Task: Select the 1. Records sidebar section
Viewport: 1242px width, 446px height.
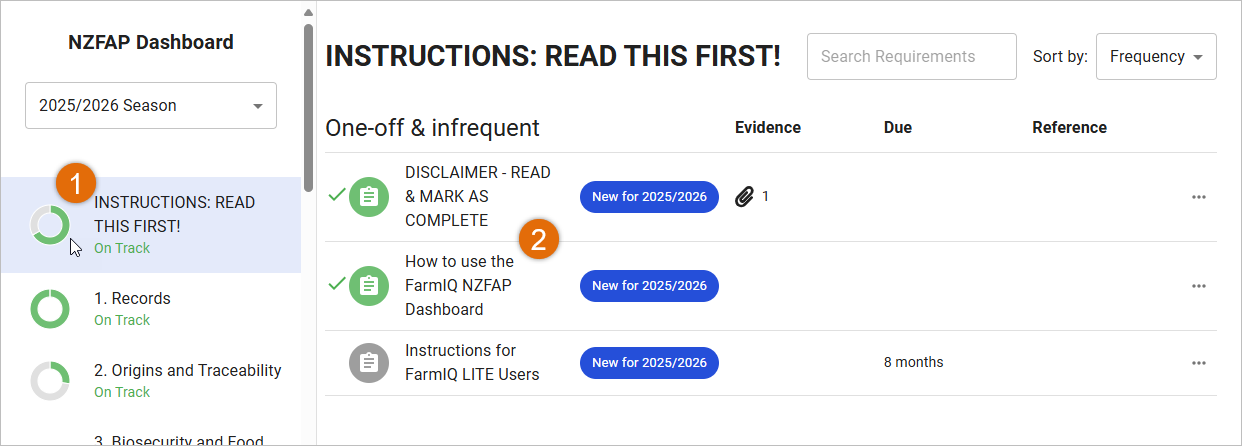Action: (x=132, y=299)
